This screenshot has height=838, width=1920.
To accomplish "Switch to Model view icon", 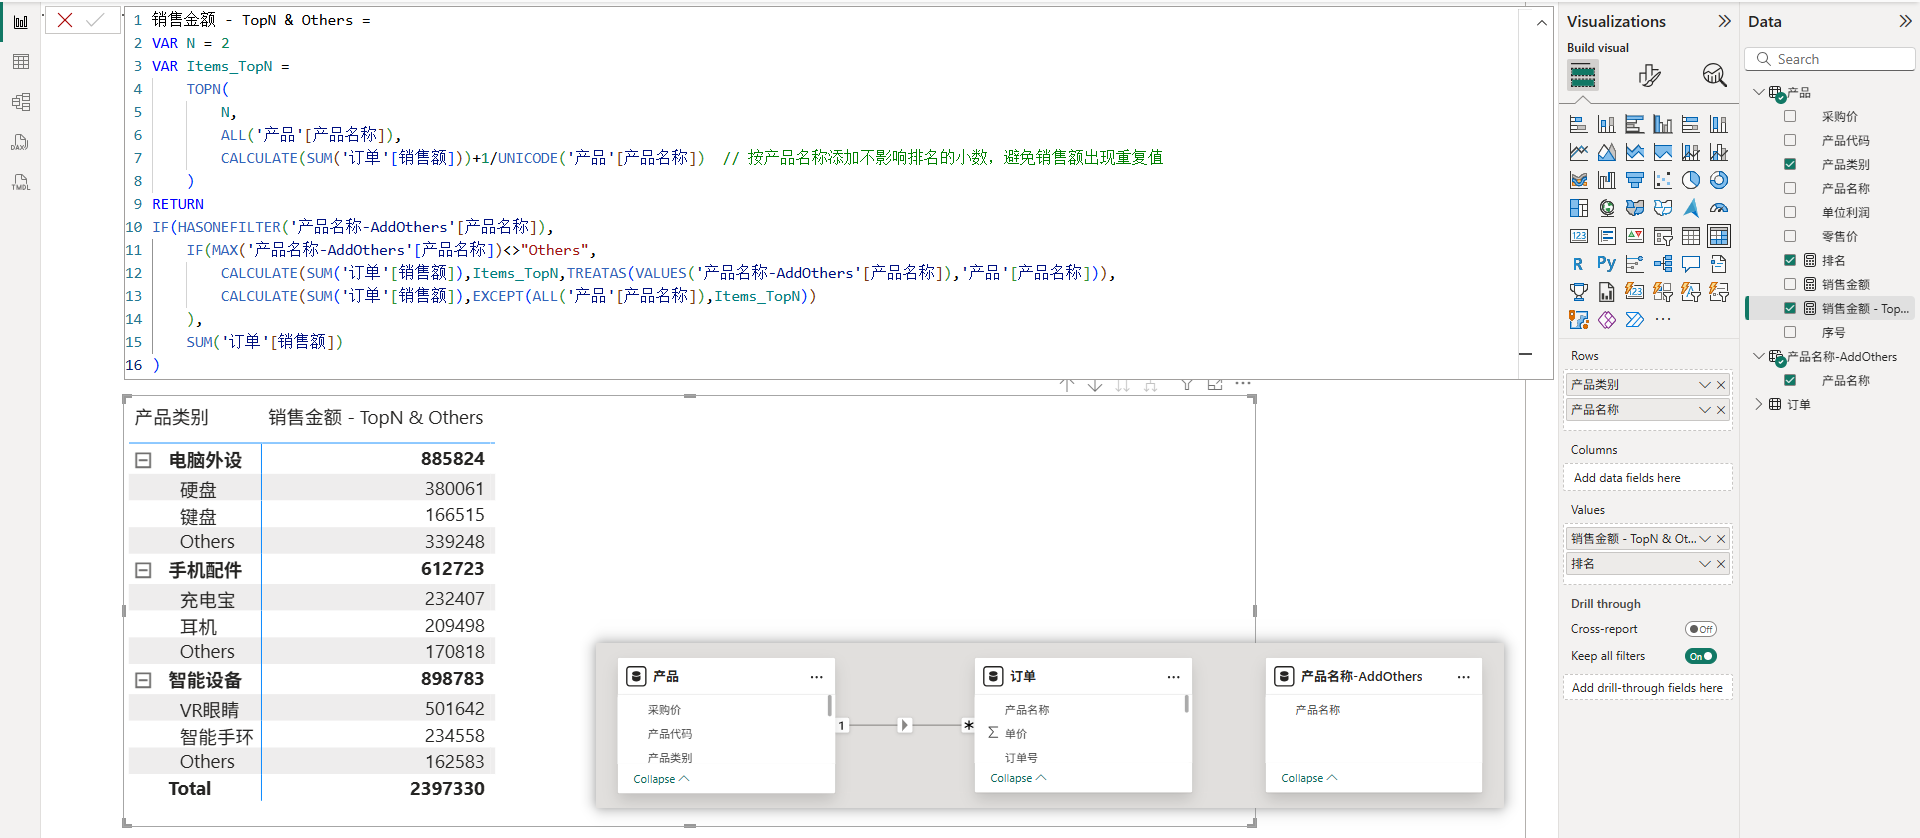I will (x=20, y=102).
